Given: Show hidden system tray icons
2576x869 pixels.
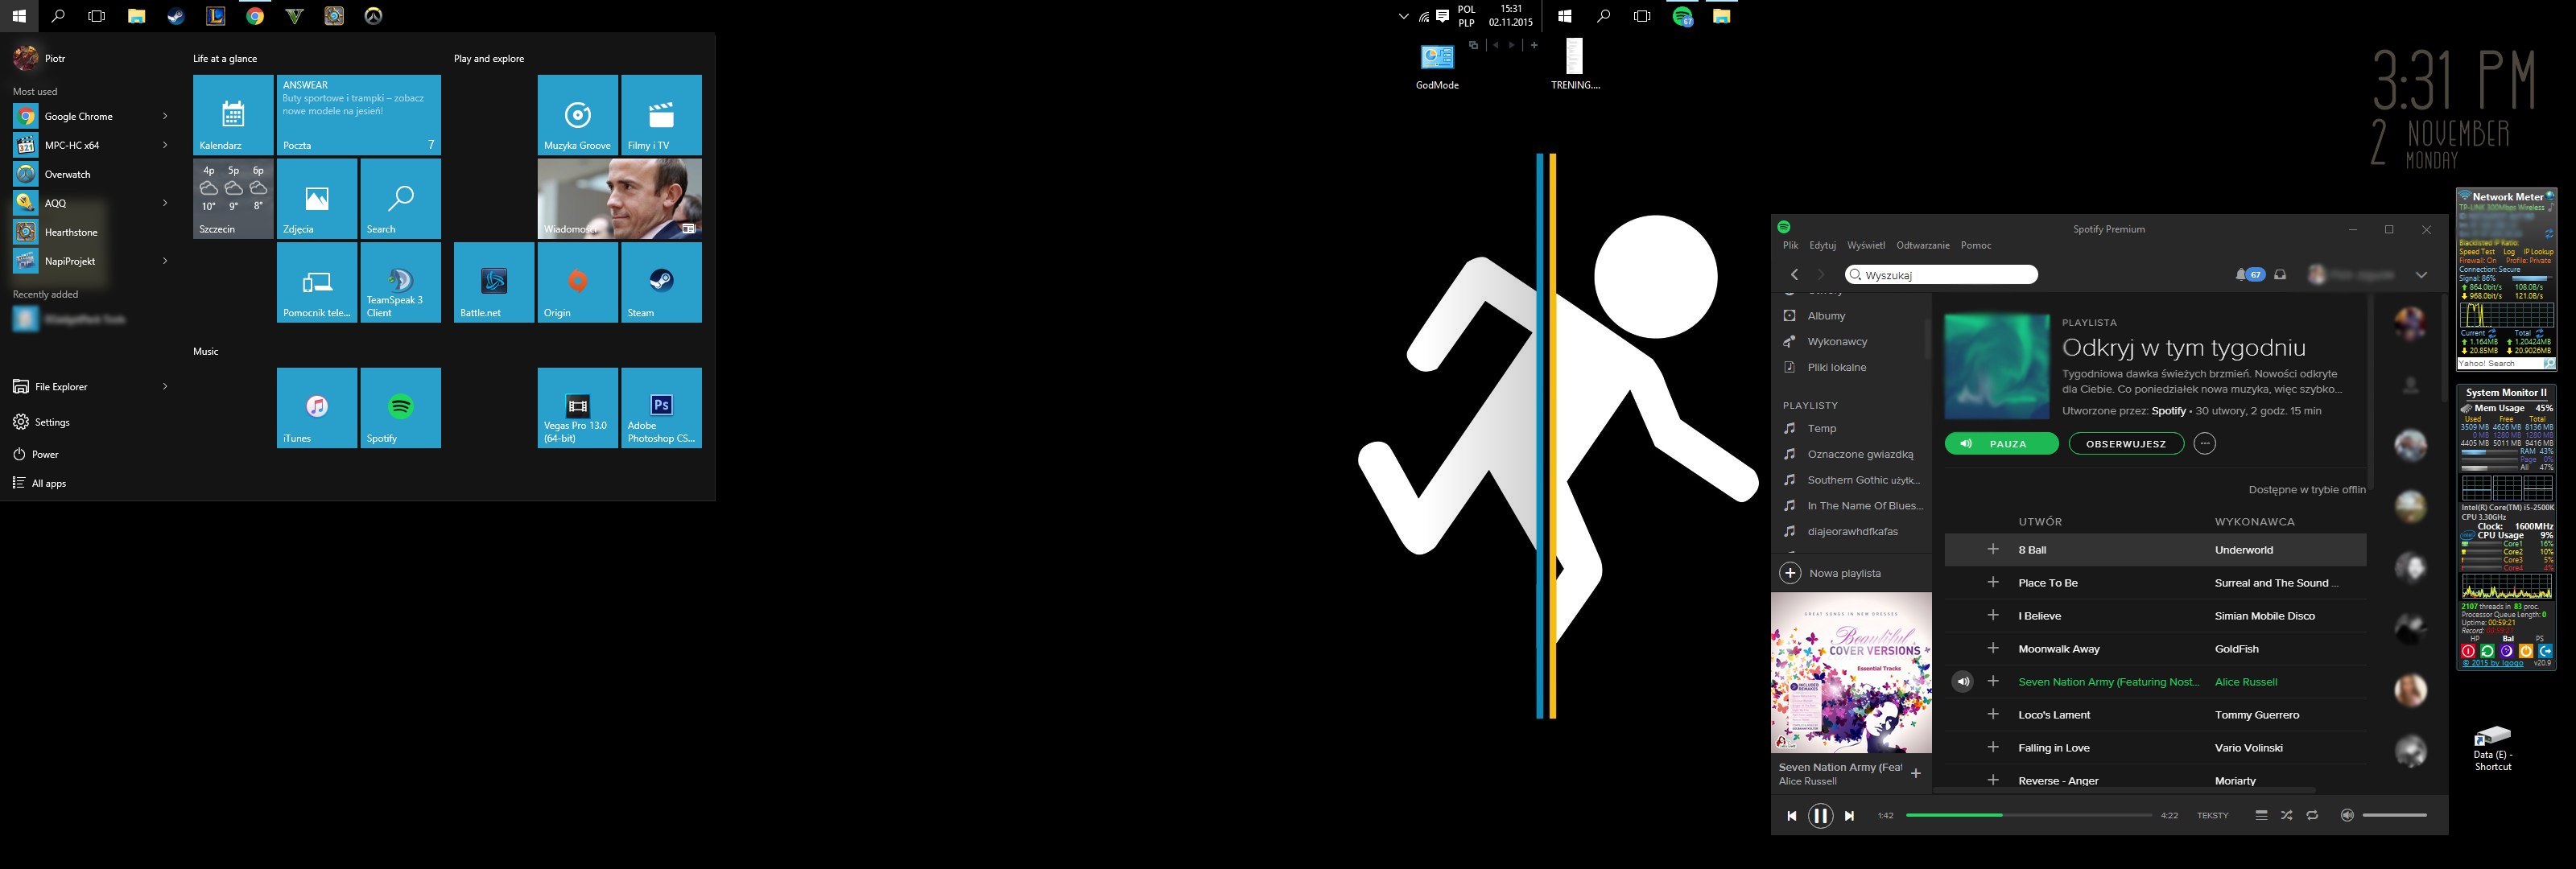Looking at the screenshot, I should (1403, 16).
